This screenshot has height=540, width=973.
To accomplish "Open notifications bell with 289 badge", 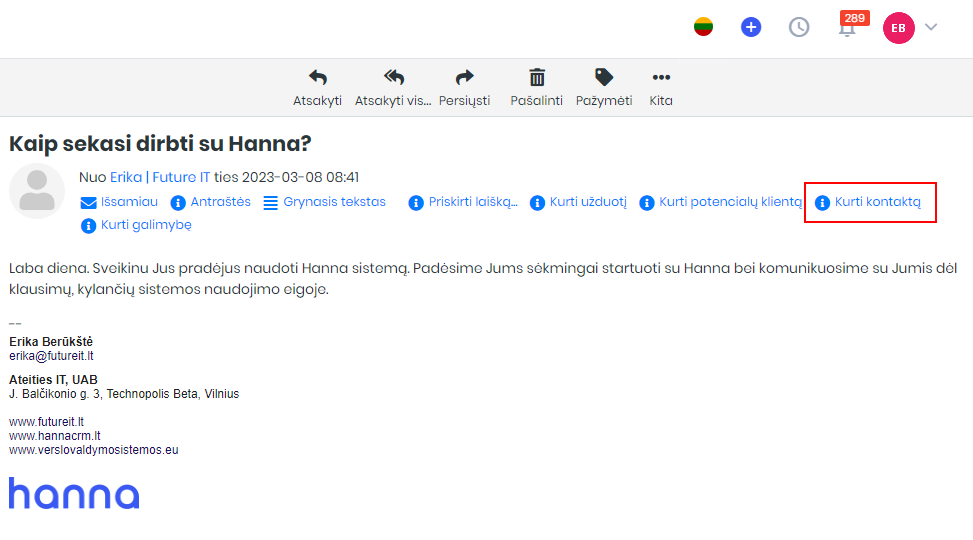I will (x=848, y=27).
